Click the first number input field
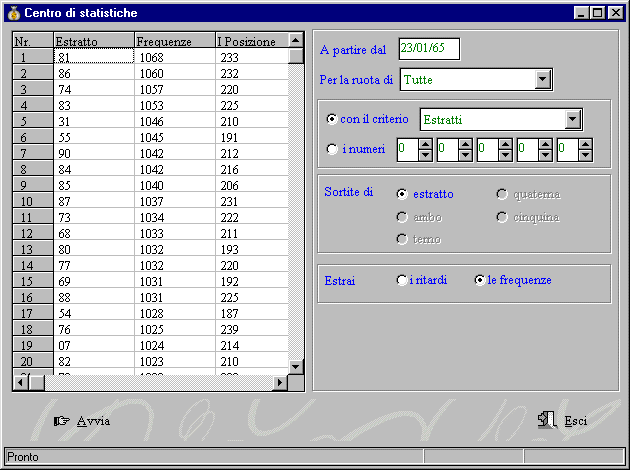This screenshot has width=630, height=470. (408, 150)
